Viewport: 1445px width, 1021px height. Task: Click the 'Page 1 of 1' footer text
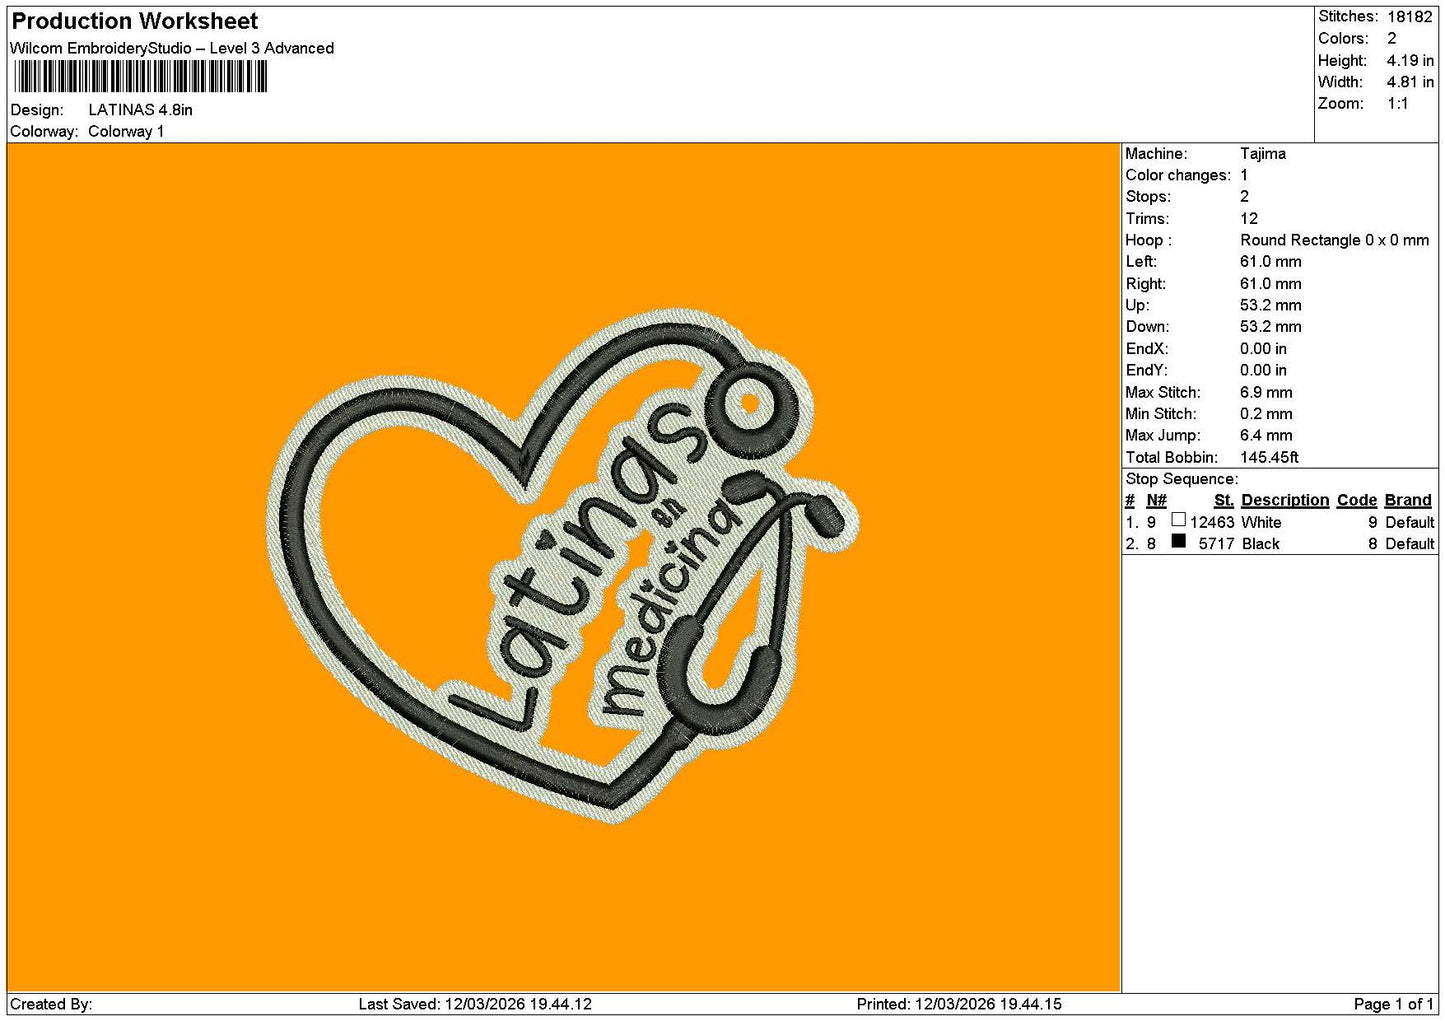(x=1394, y=1004)
